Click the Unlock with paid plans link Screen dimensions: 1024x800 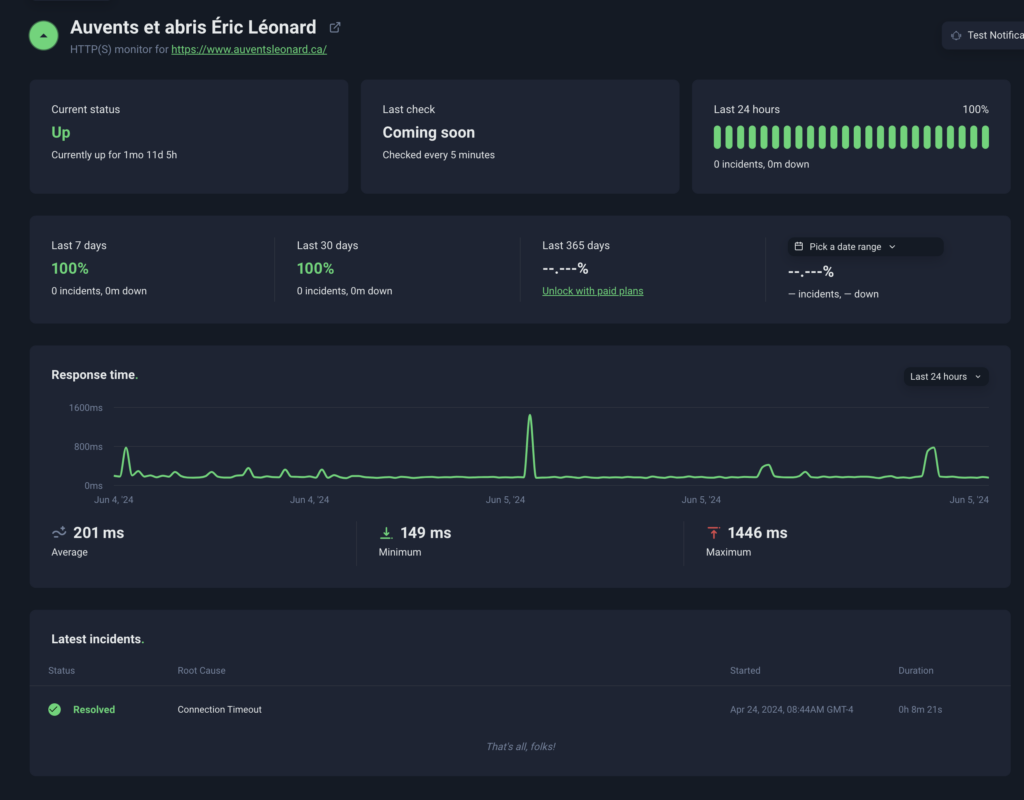click(592, 291)
